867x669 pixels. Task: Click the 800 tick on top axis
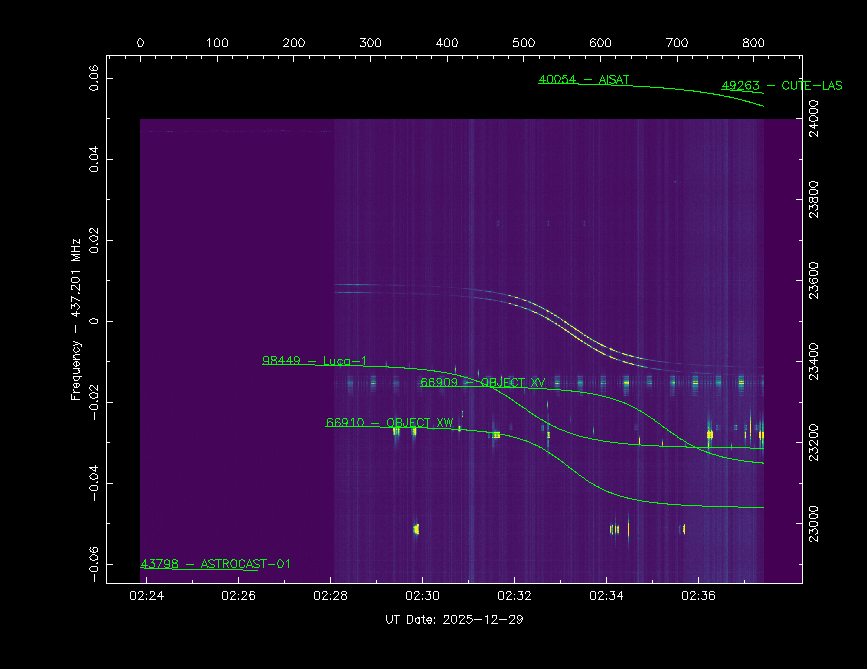click(x=754, y=43)
